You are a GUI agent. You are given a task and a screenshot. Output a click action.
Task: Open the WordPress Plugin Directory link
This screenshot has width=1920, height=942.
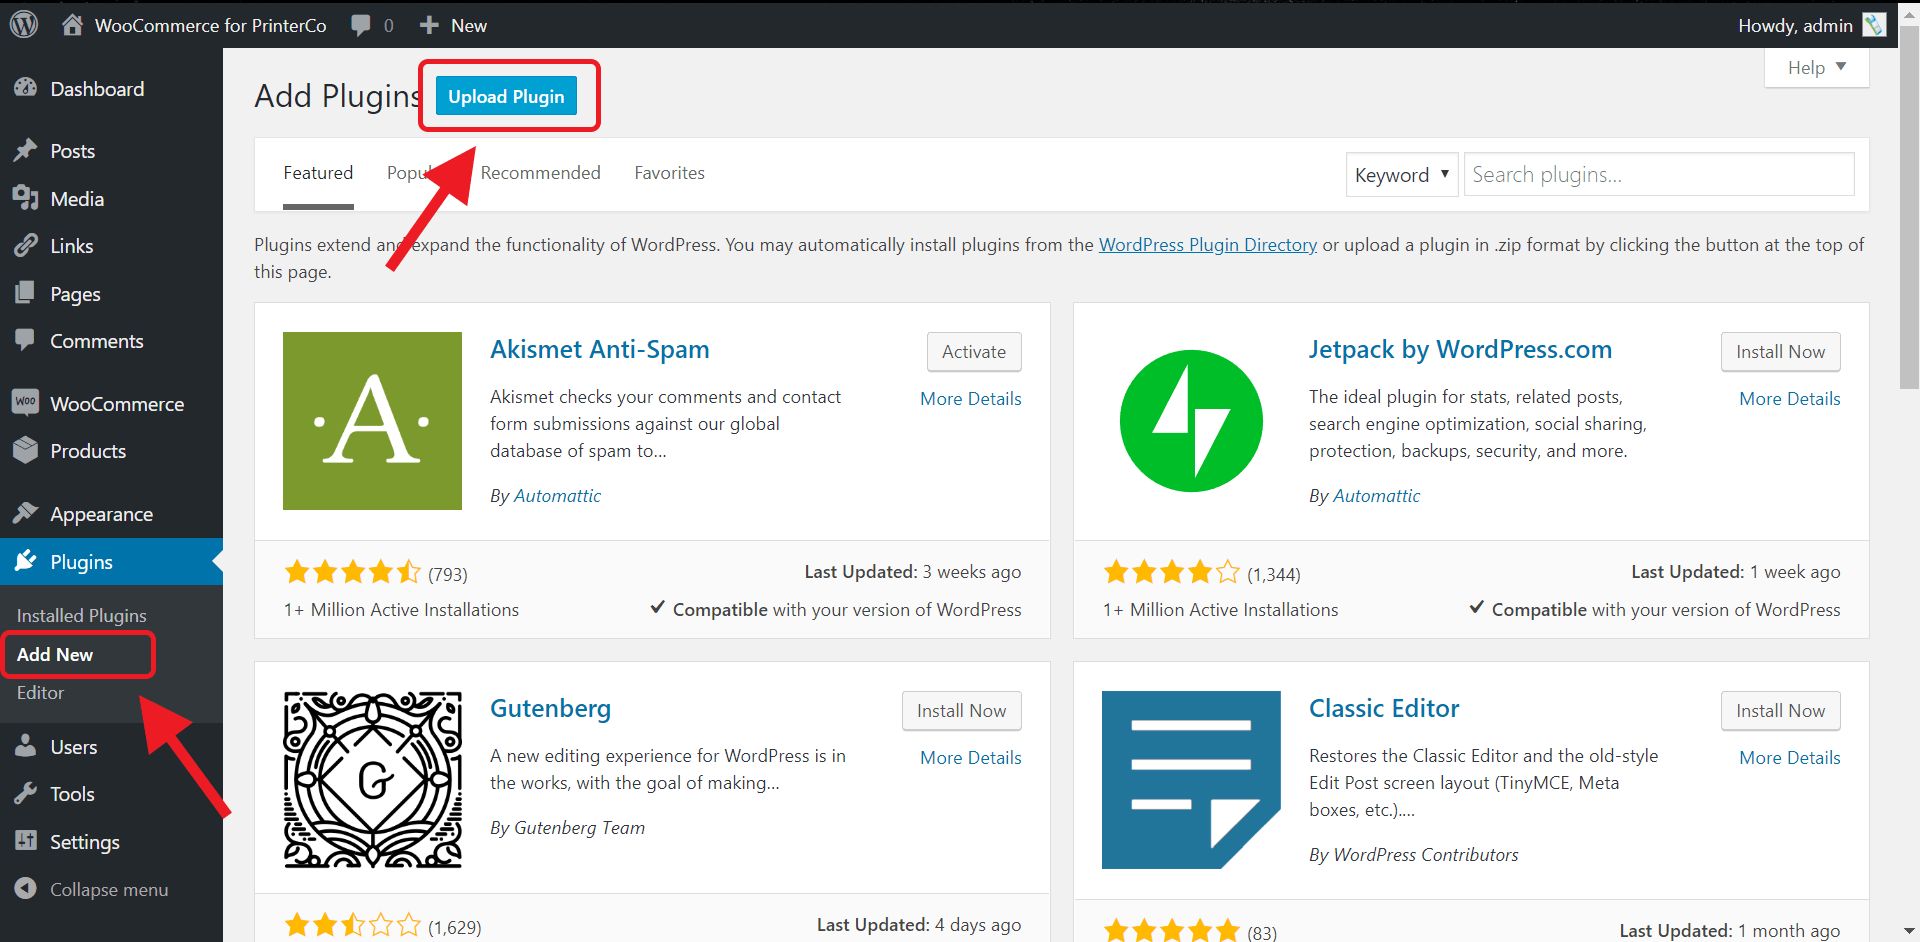pos(1207,245)
